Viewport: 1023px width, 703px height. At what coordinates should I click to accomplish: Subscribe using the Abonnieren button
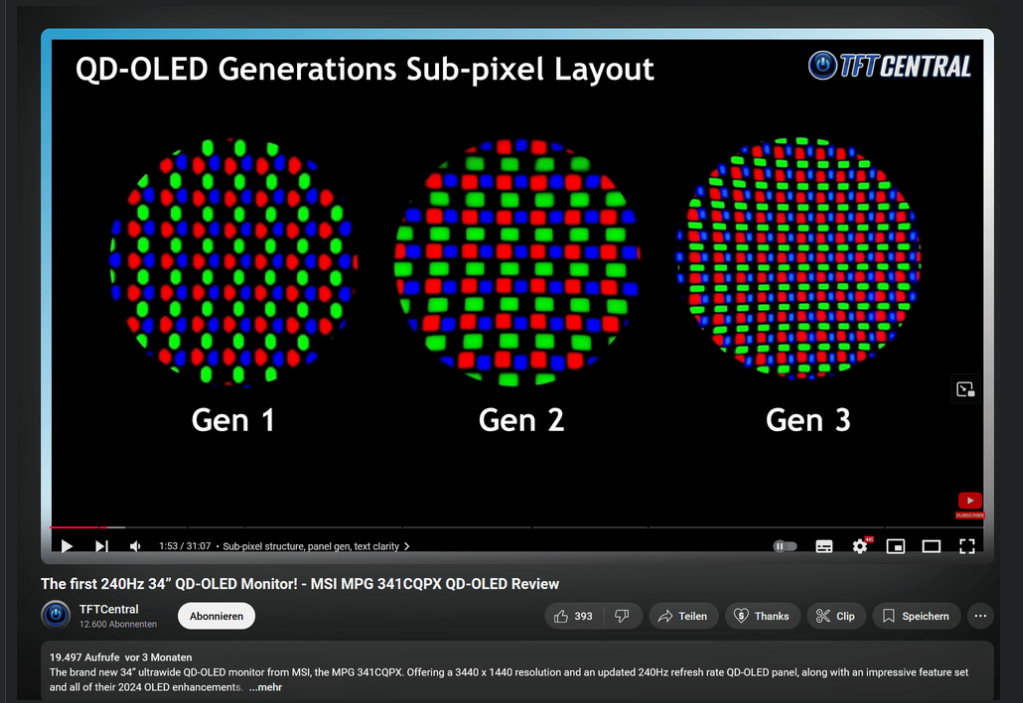tap(216, 616)
